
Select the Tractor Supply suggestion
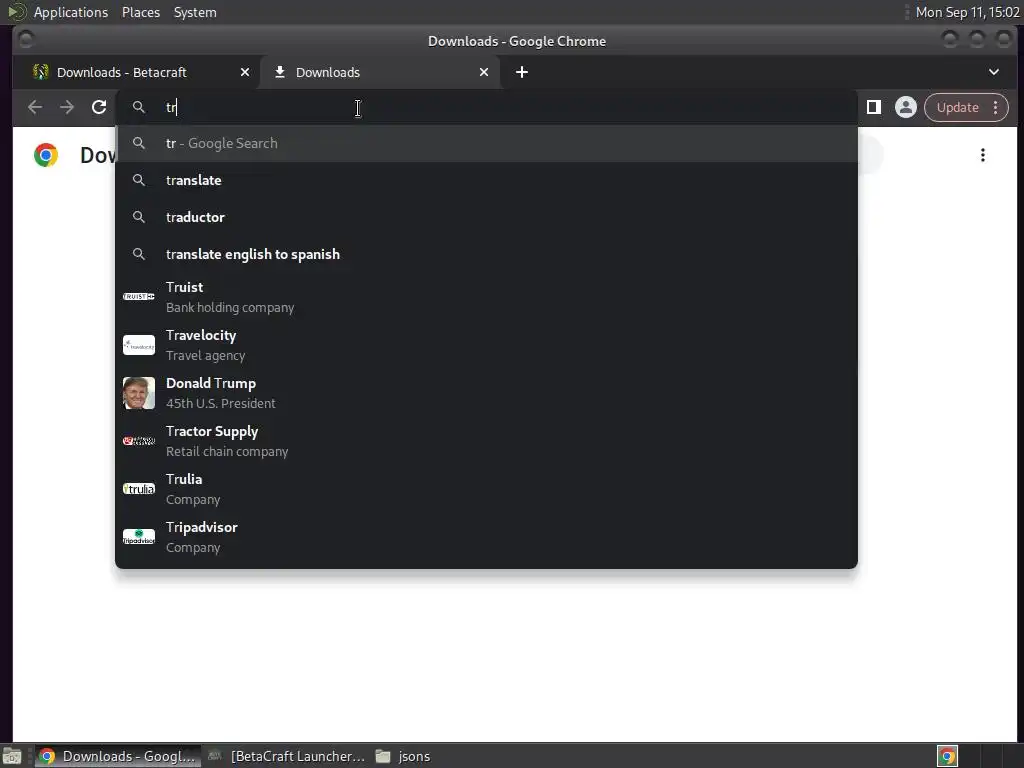[486, 441]
